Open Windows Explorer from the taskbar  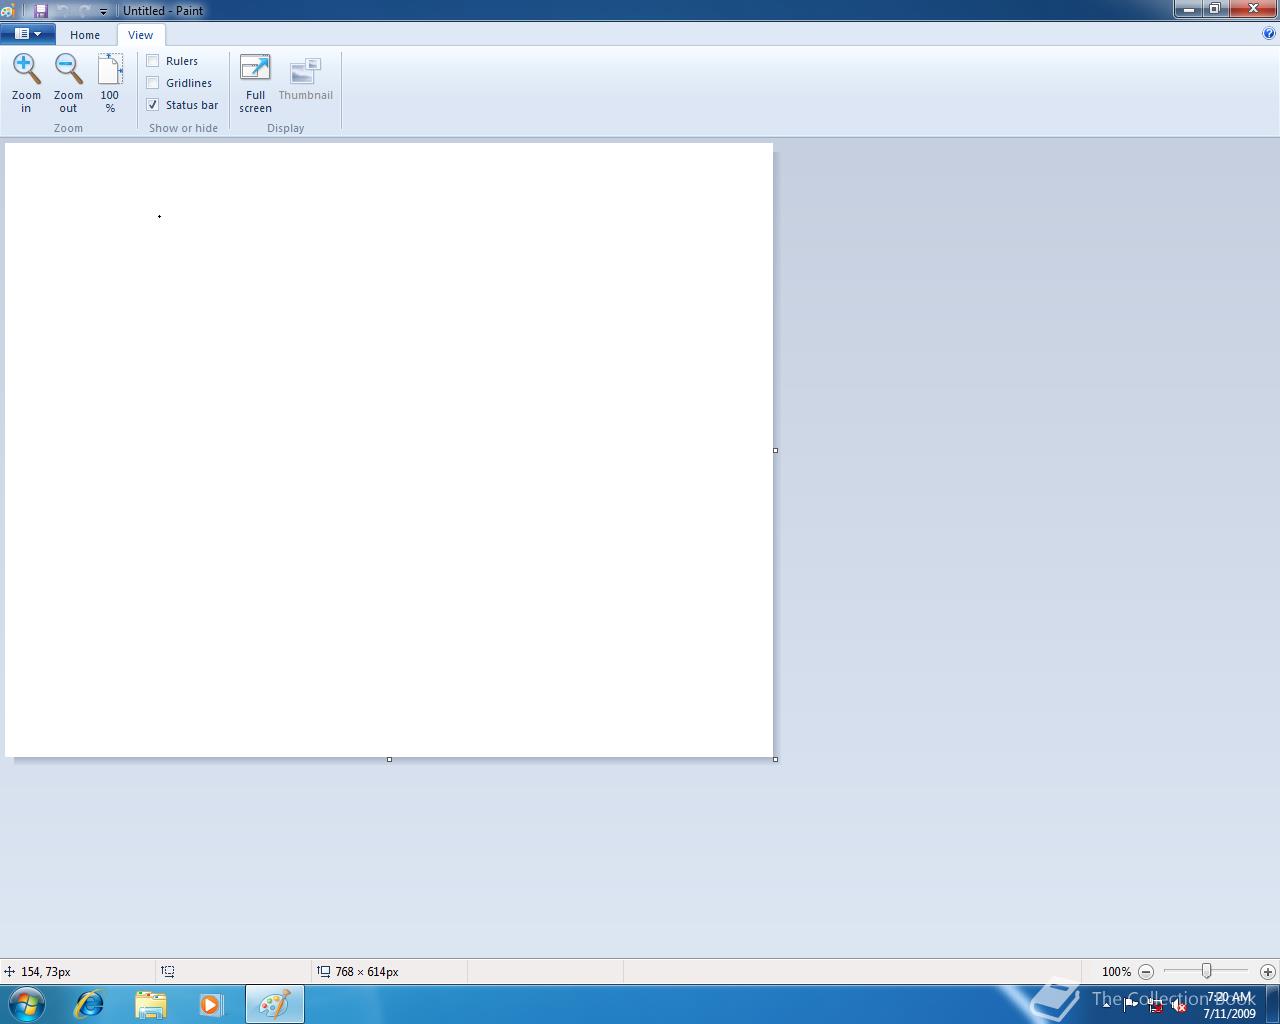(x=150, y=1003)
